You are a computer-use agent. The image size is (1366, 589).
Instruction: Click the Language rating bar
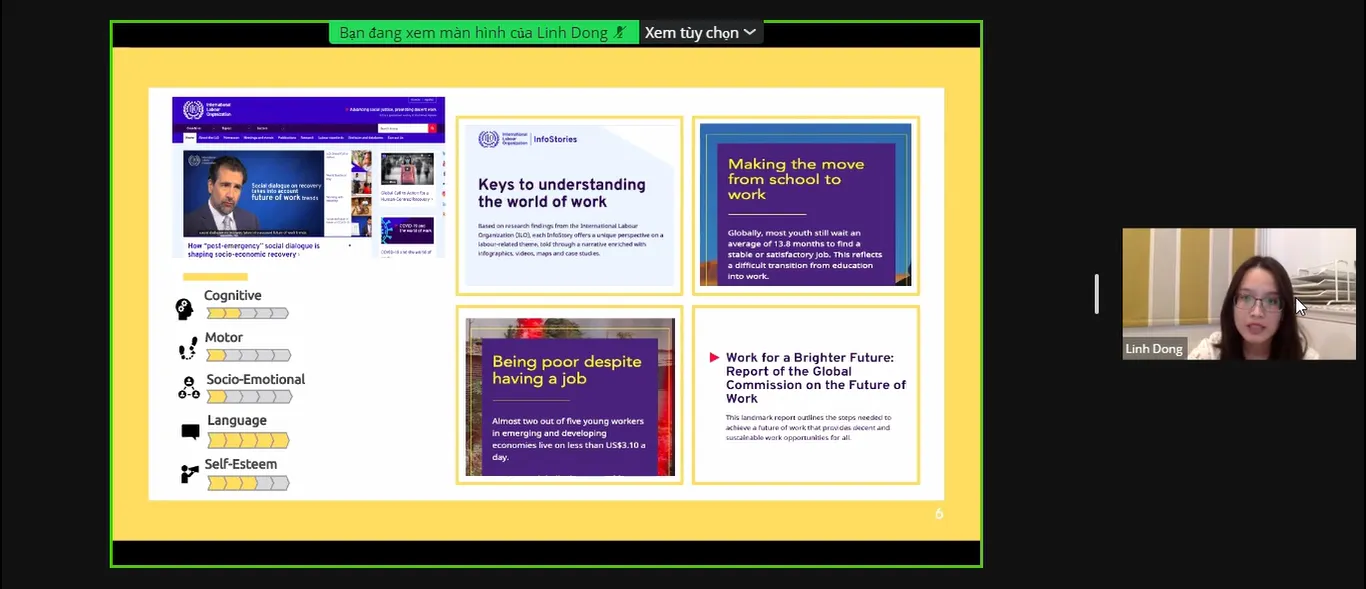(x=248, y=440)
